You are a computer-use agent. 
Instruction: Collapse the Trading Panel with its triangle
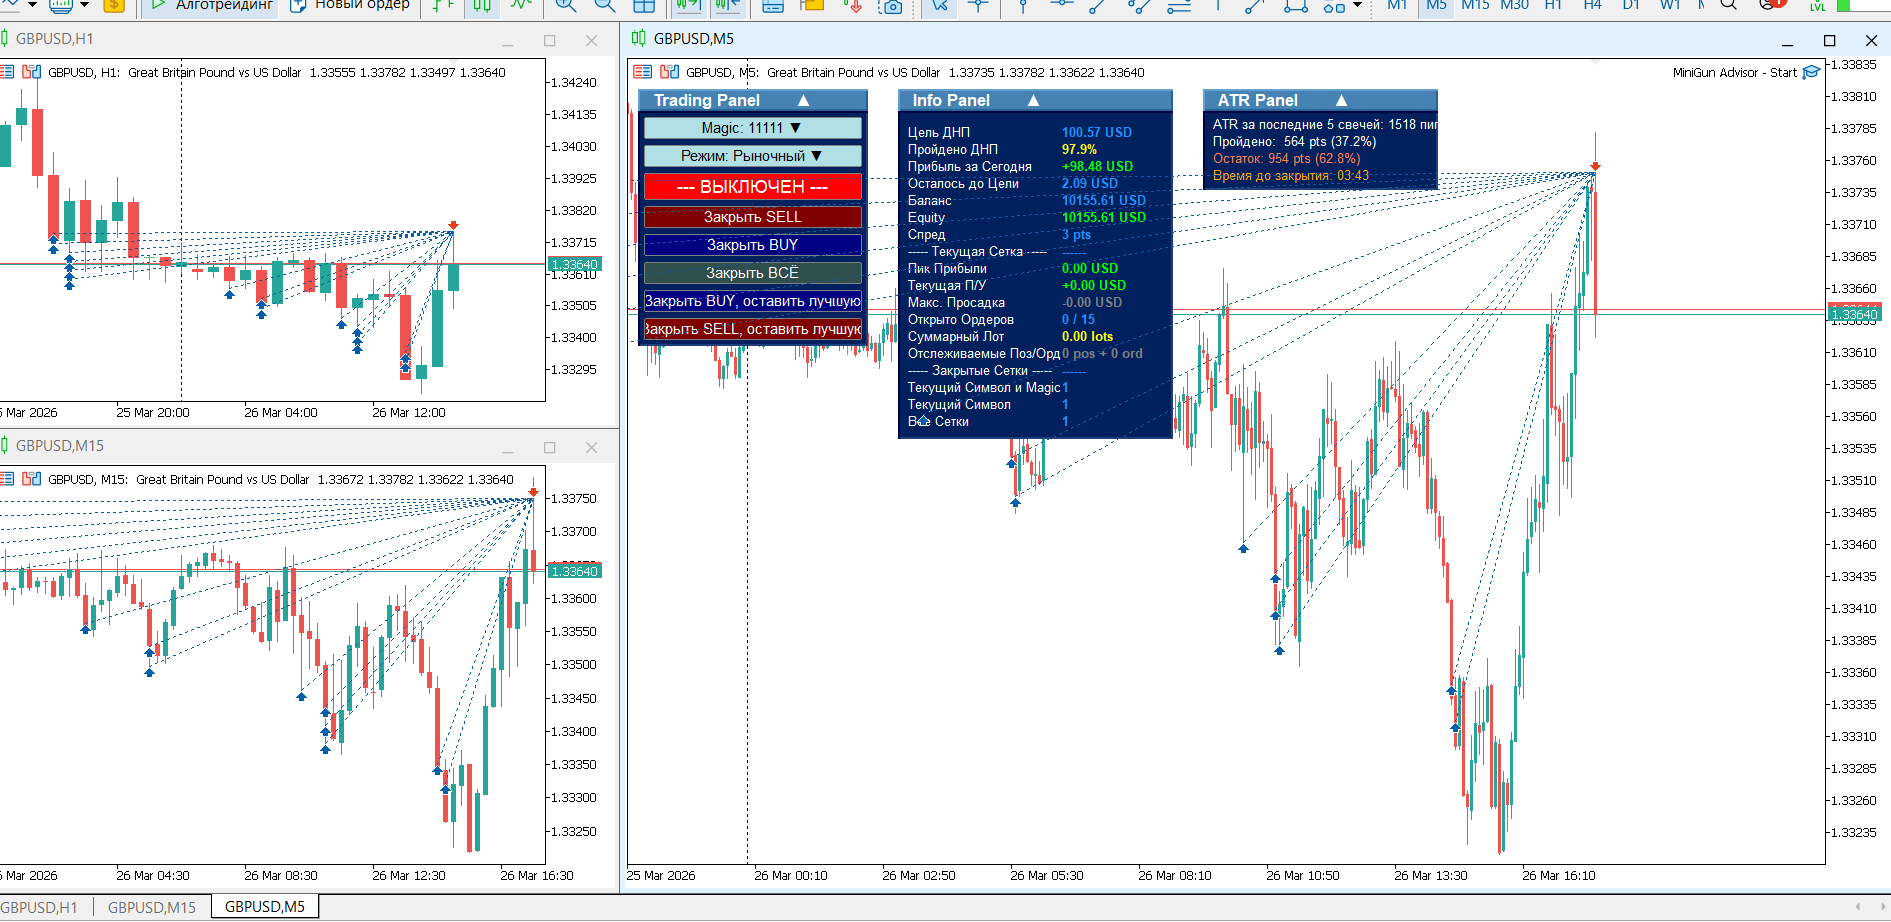coord(803,100)
